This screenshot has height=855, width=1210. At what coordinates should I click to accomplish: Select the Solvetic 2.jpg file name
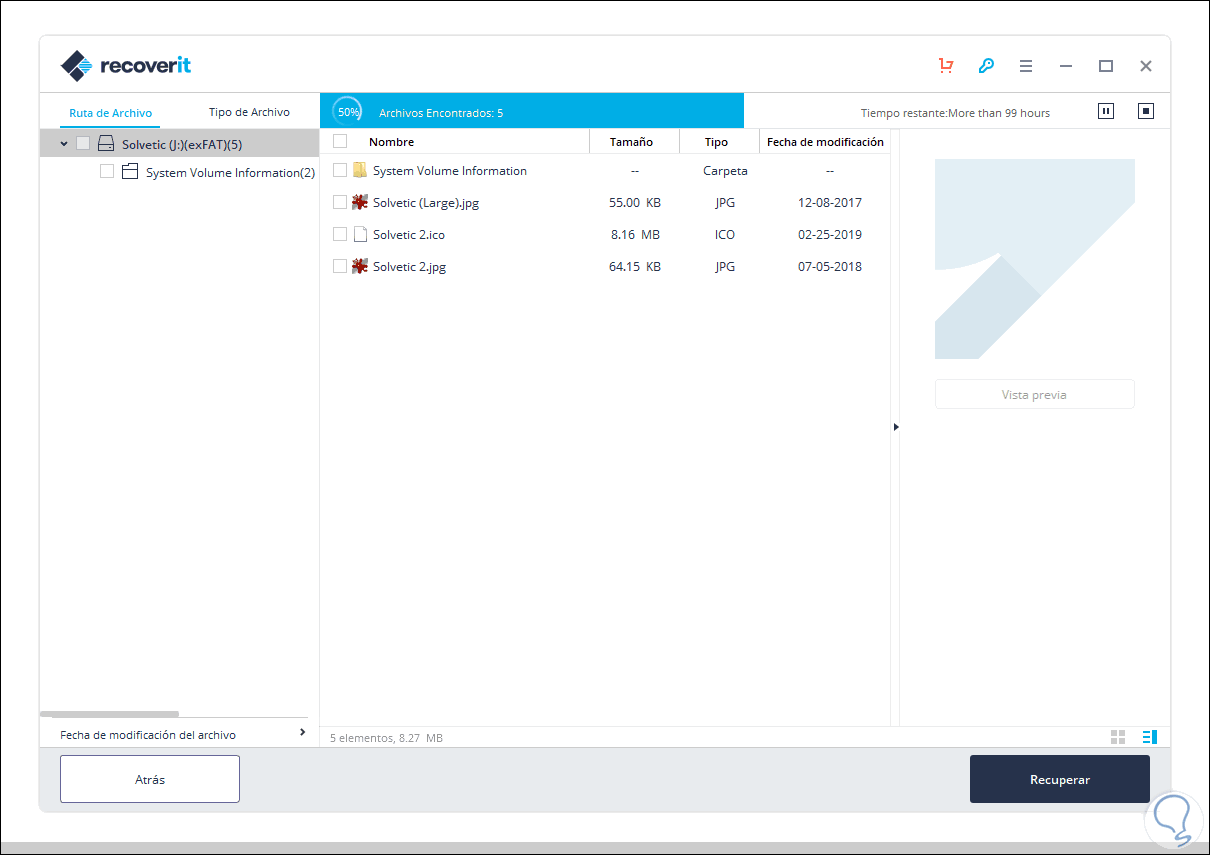click(x=409, y=266)
